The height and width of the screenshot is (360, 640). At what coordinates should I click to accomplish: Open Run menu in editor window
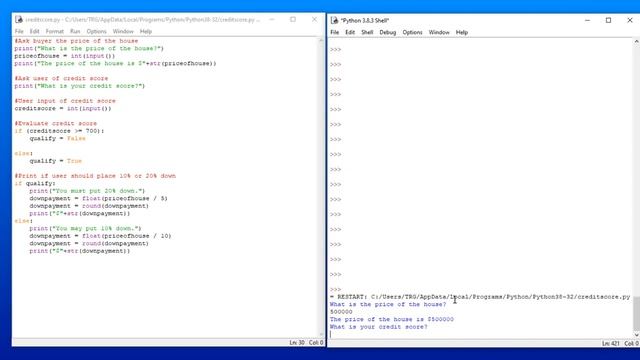pyautogui.click(x=75, y=31)
